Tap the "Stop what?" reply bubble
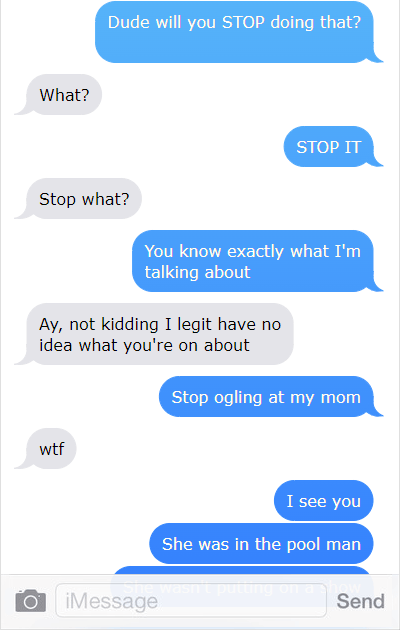The image size is (400, 630). coord(84,199)
